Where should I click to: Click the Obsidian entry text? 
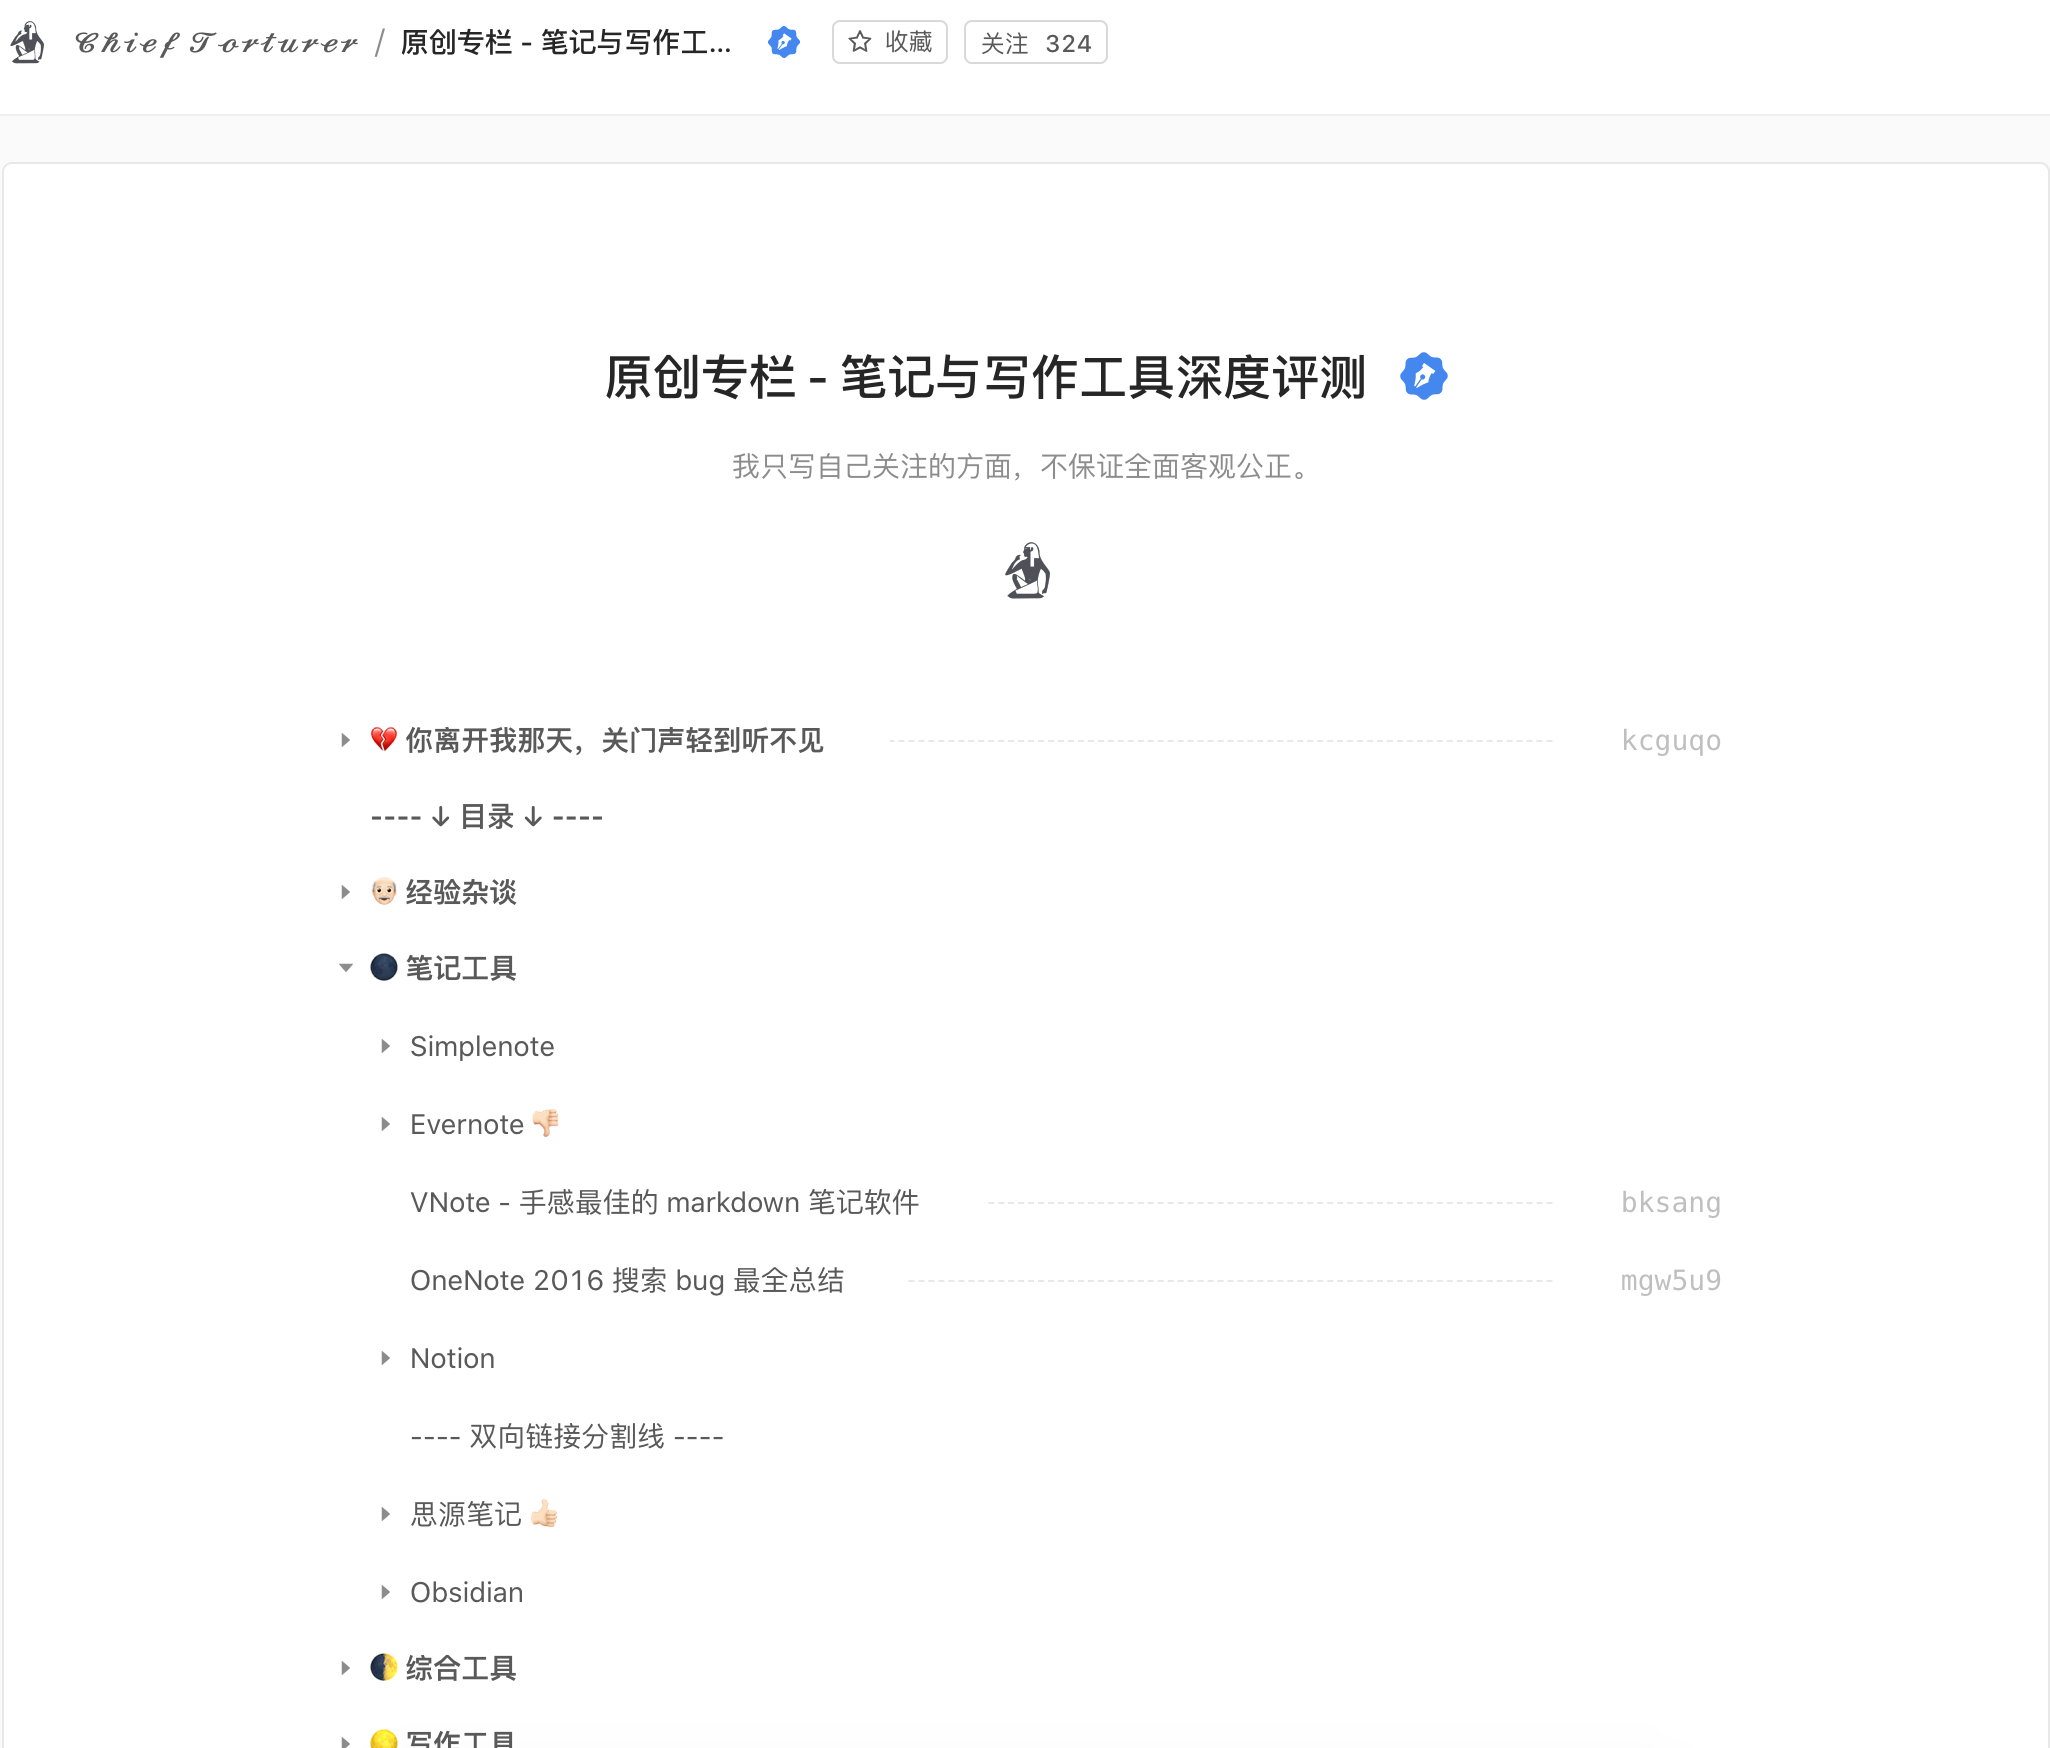point(467,1592)
